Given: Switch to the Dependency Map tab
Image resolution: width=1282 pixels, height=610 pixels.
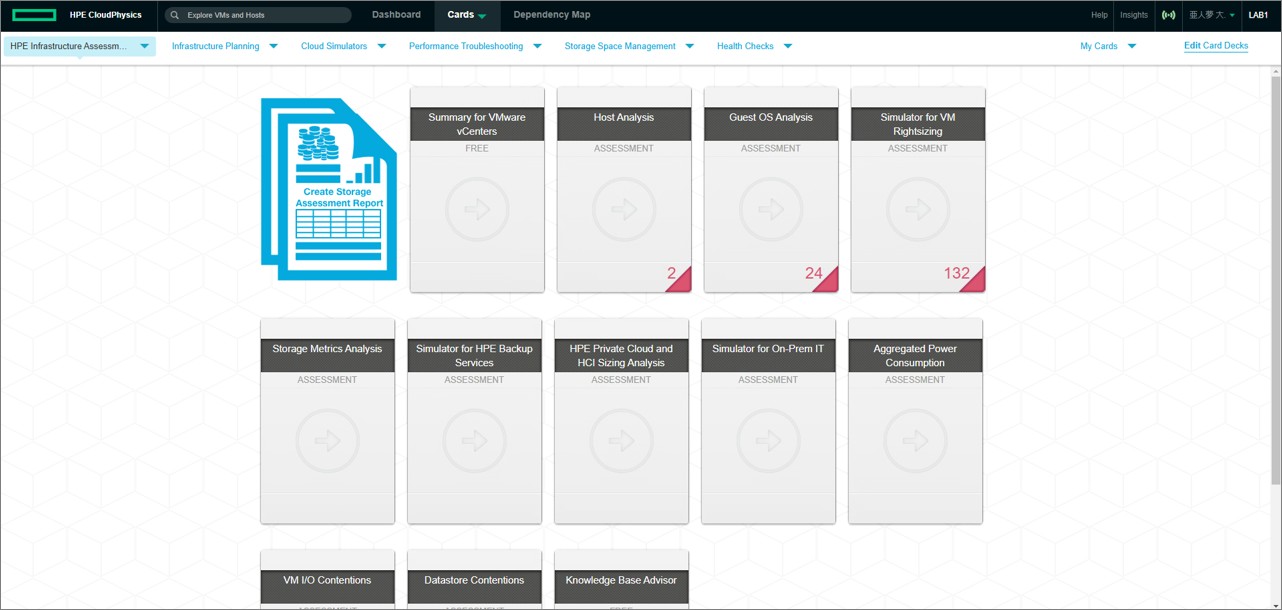Looking at the screenshot, I should click(552, 15).
